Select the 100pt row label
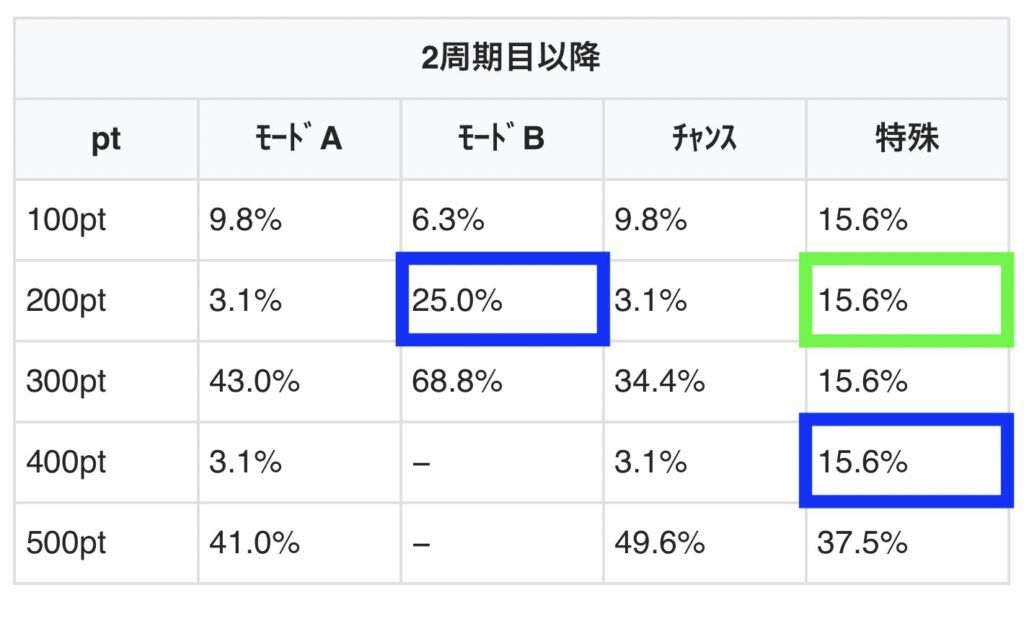Screen dimensions: 1024x634 click(66, 219)
